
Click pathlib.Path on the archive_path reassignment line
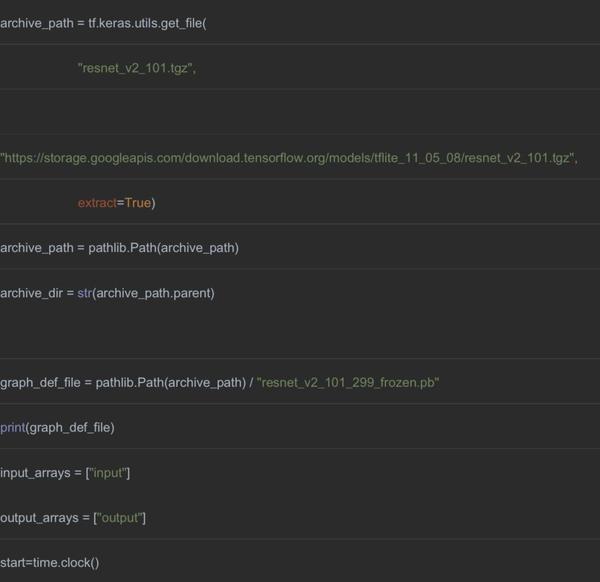[x=129, y=248]
